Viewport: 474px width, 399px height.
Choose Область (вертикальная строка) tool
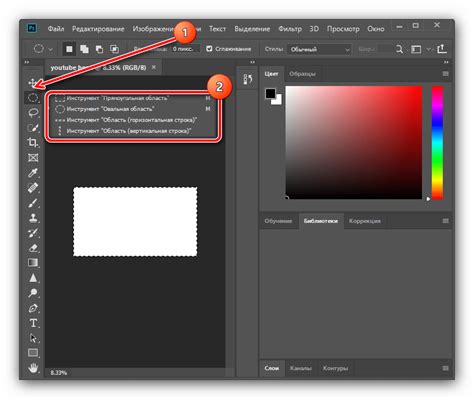(133, 131)
